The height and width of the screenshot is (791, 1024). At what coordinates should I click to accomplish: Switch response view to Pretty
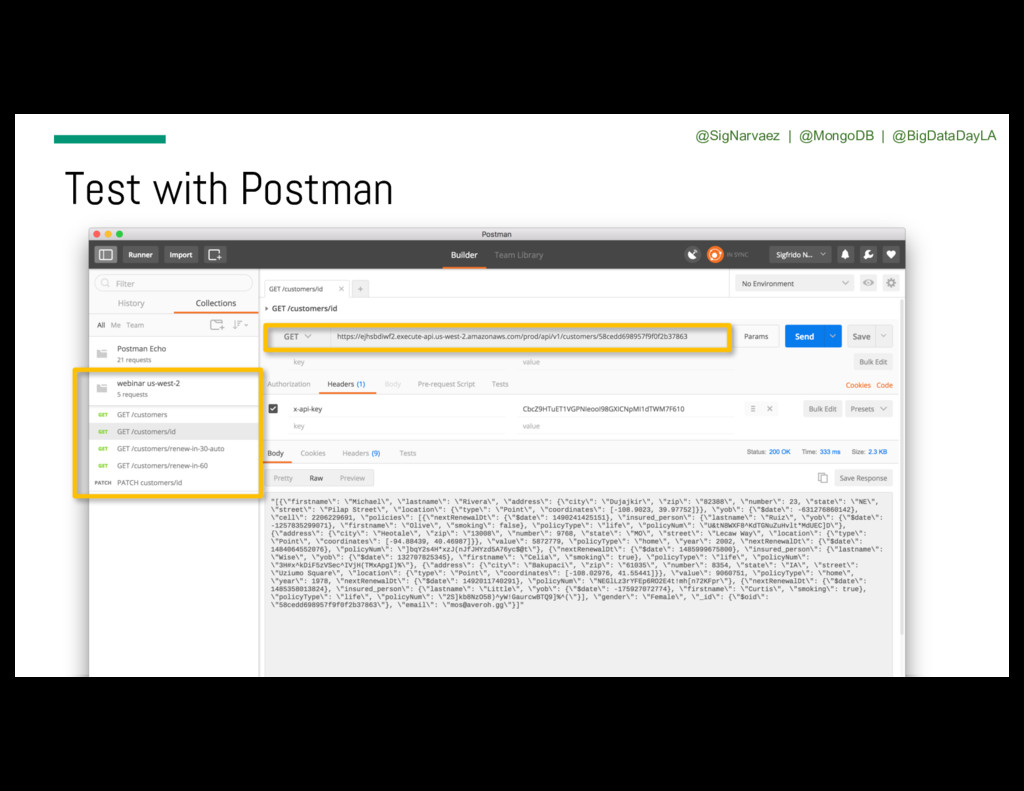pos(283,478)
